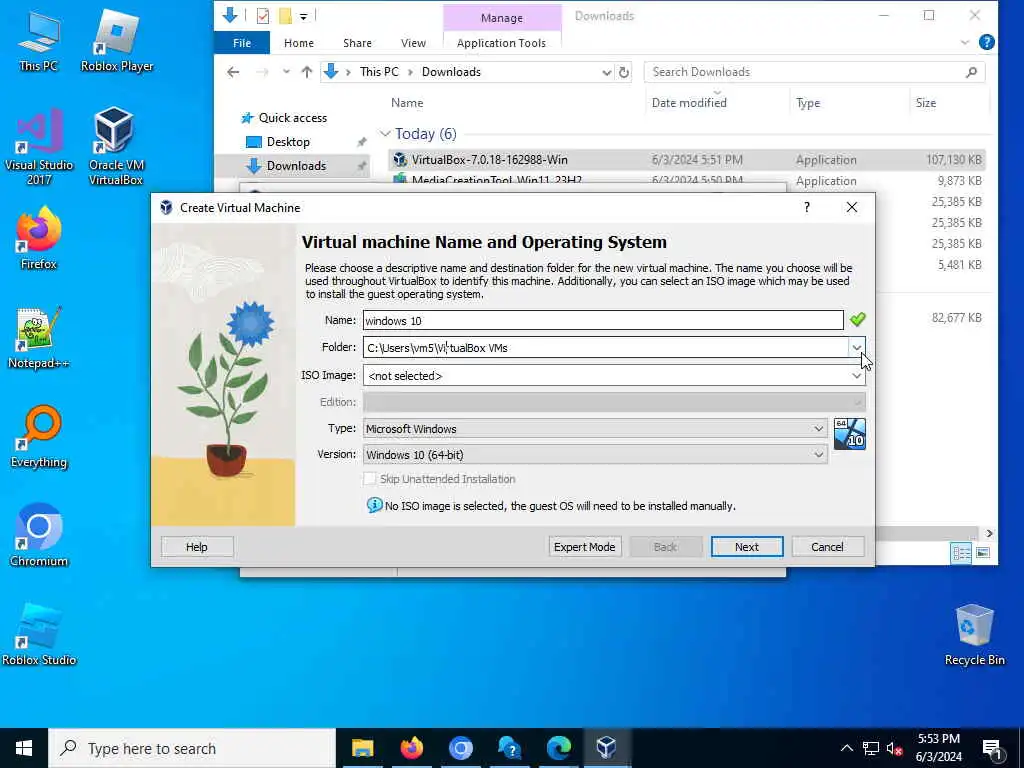Switch Explorer to details view
The height and width of the screenshot is (768, 1024).
pyautogui.click(x=961, y=553)
